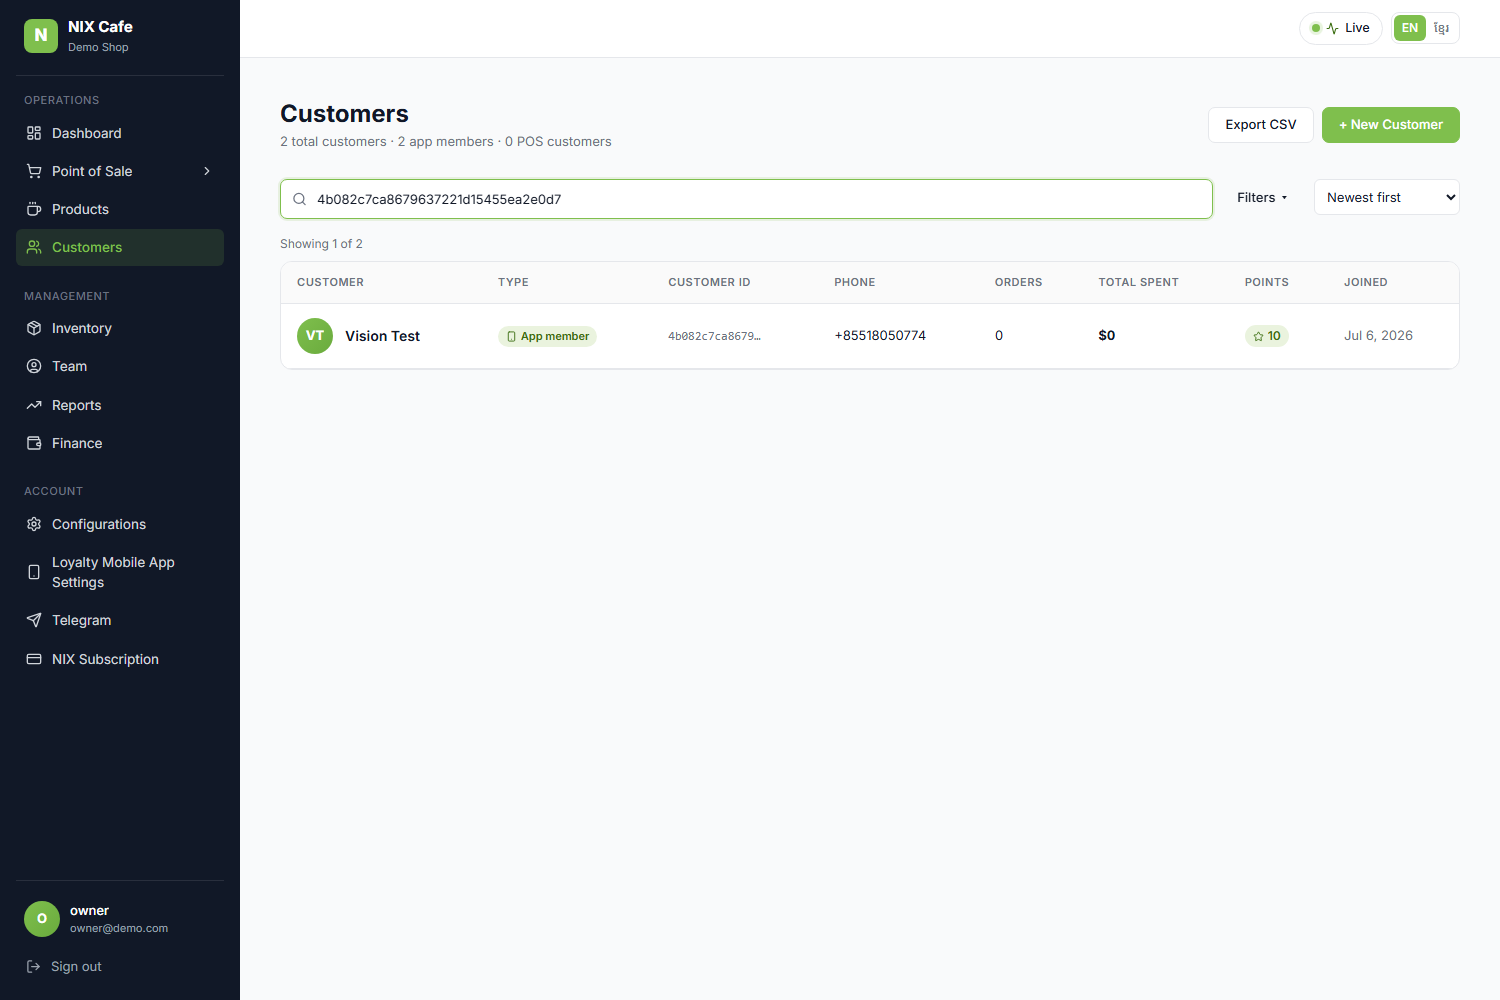Image resolution: width=1500 pixels, height=1000 pixels.
Task: Click the Jul 6, 2026 joined date
Action: (1378, 336)
